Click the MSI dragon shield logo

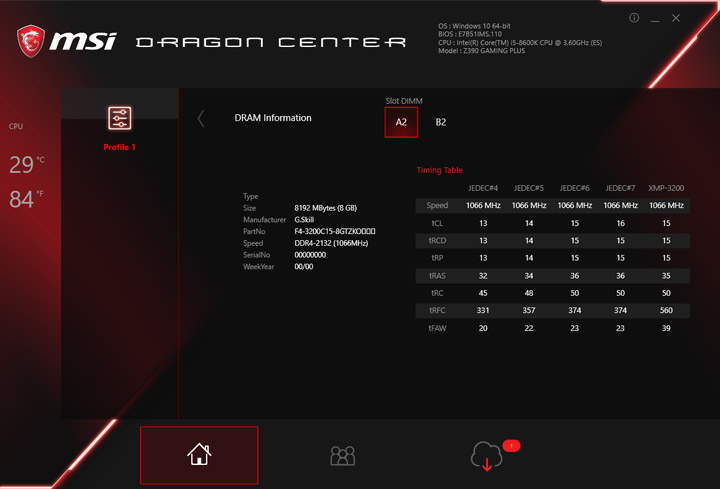(x=31, y=41)
